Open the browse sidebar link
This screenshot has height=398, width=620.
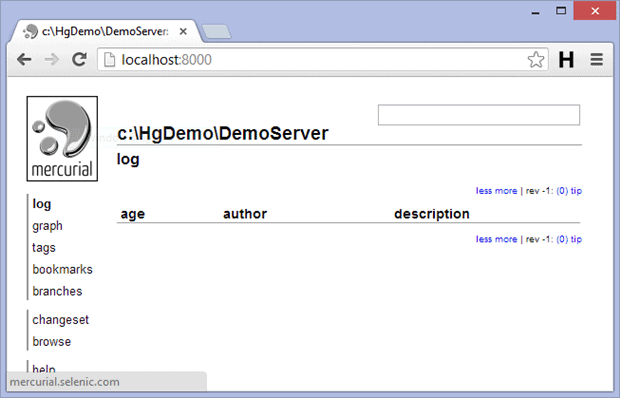(52, 341)
